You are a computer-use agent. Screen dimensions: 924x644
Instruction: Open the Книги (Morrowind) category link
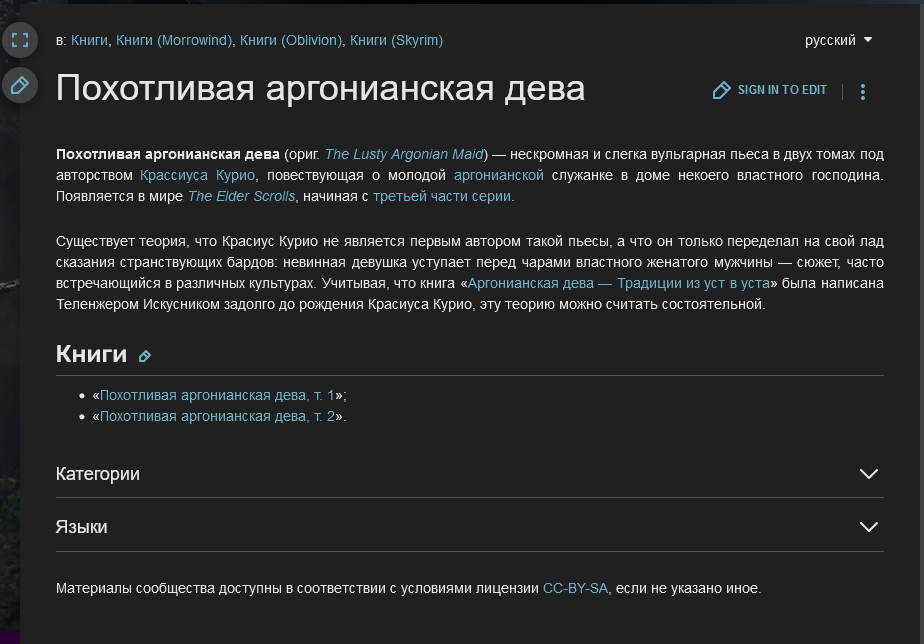[x=174, y=40]
